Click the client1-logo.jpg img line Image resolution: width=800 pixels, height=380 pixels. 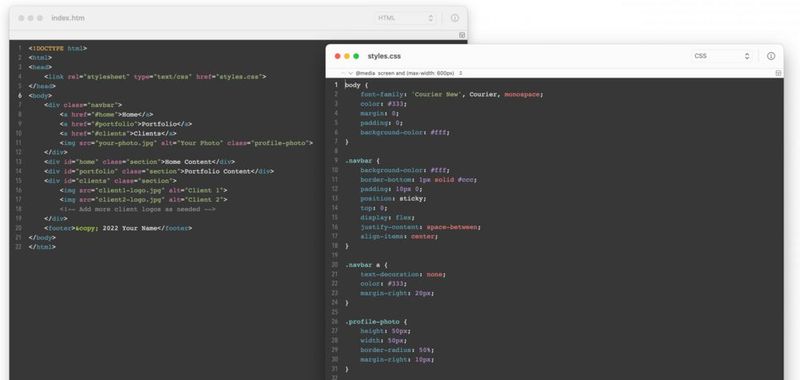click(143, 190)
